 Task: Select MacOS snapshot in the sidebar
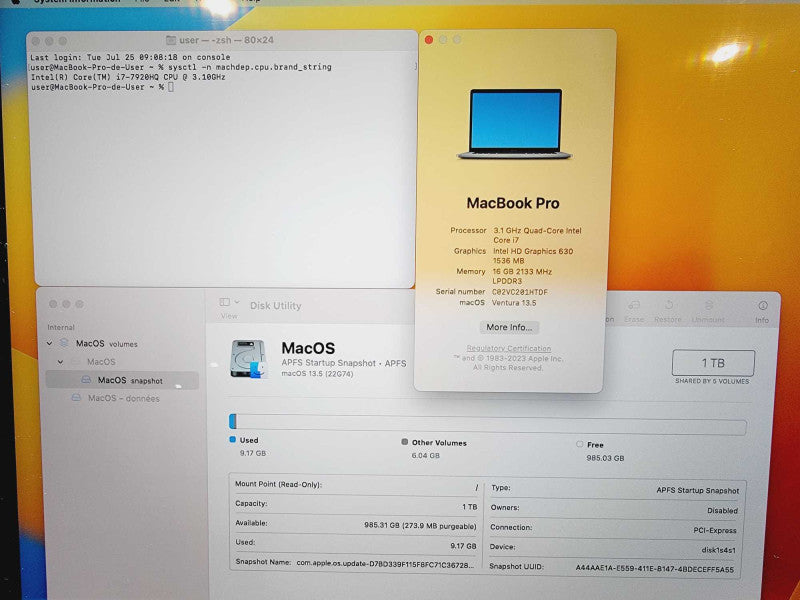122,380
